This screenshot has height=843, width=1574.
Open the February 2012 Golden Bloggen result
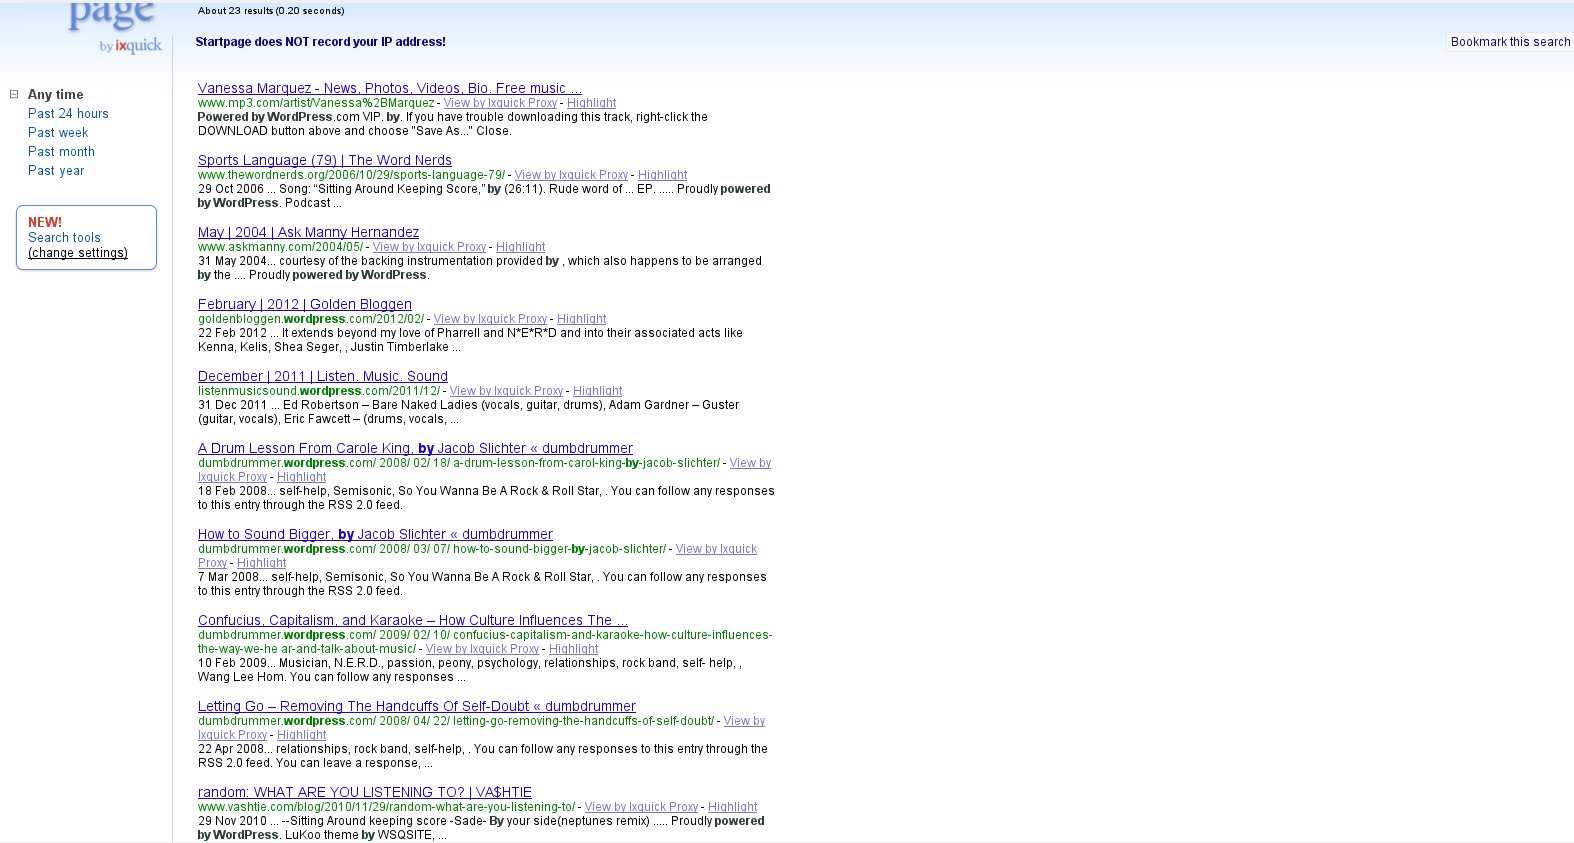[305, 304]
